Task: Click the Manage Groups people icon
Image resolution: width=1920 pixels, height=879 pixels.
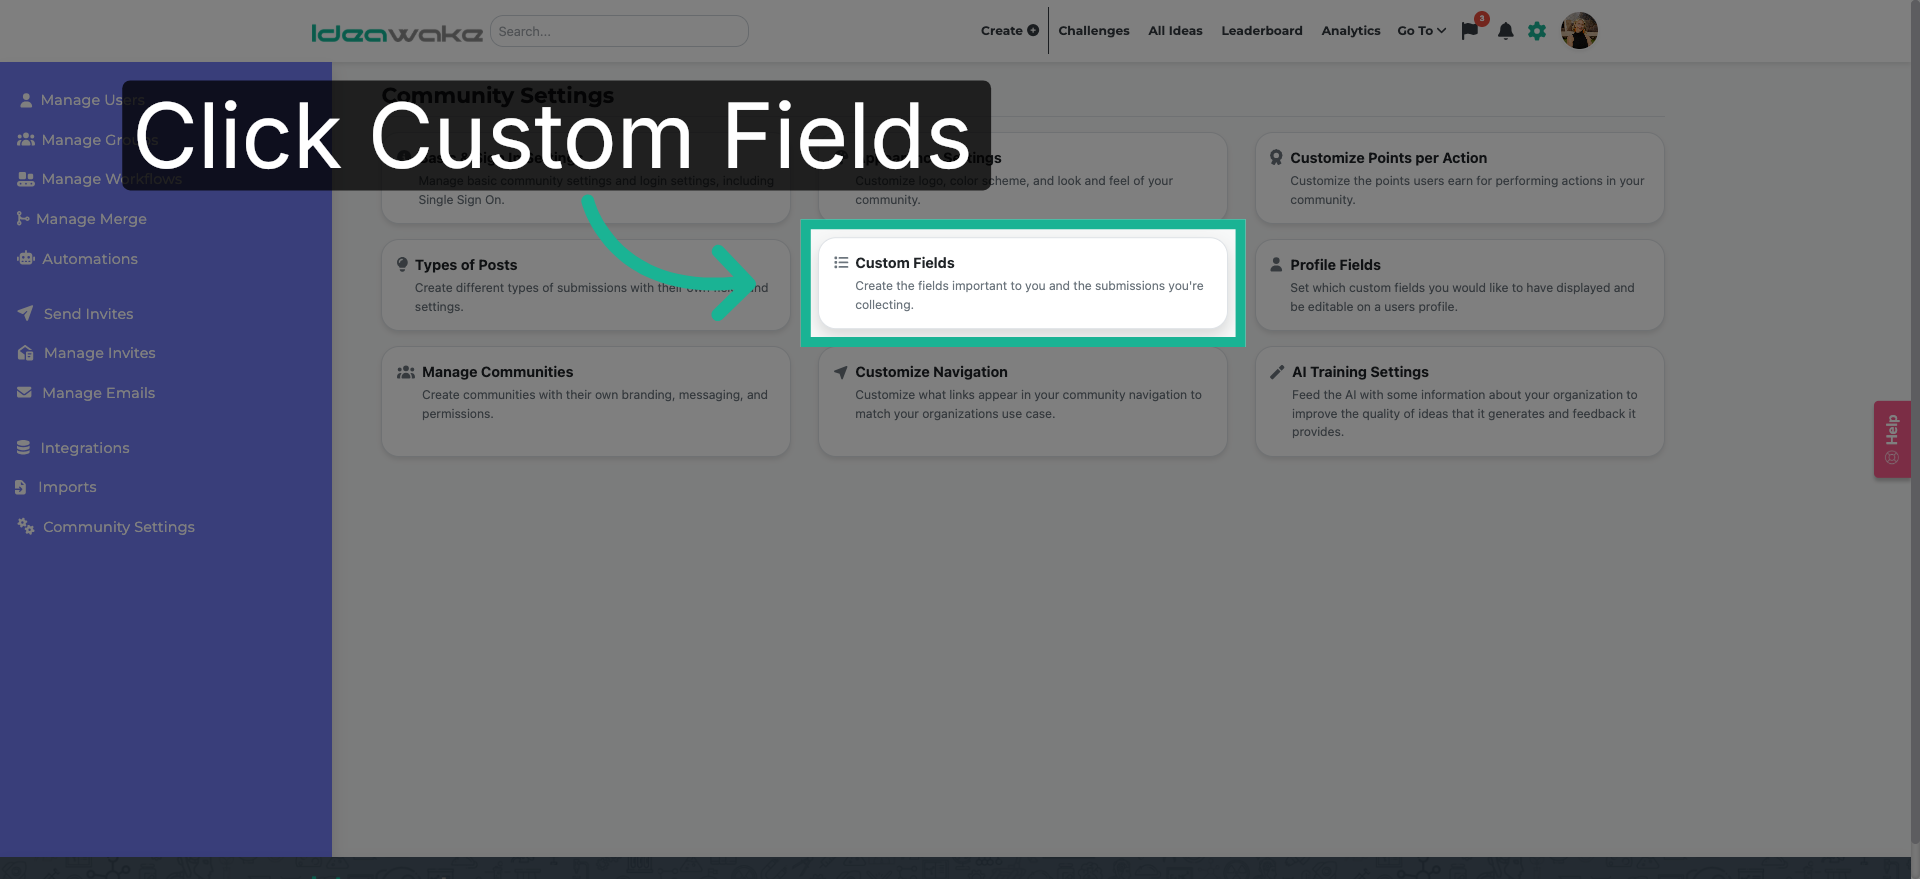Action: tap(26, 139)
